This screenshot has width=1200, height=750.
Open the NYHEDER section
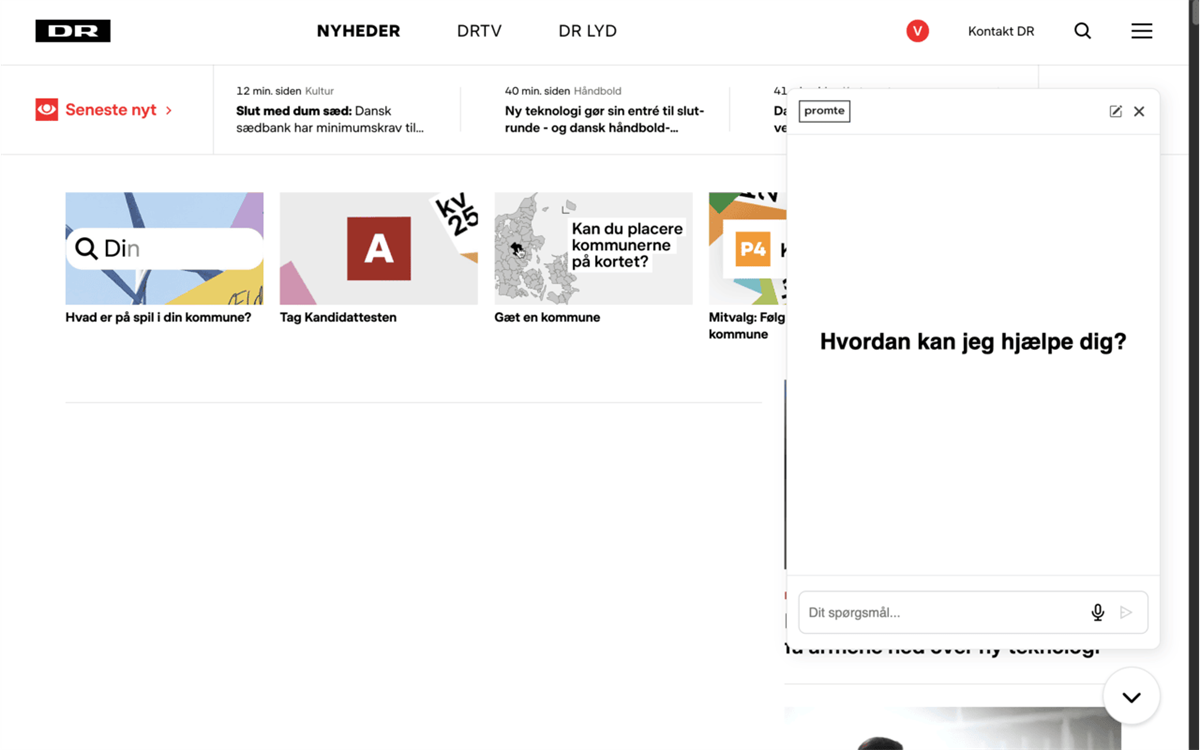pyautogui.click(x=358, y=31)
